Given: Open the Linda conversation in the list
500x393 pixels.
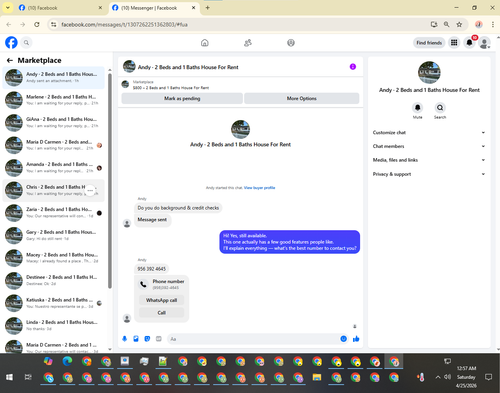Looking at the screenshot, I should click(54, 325).
